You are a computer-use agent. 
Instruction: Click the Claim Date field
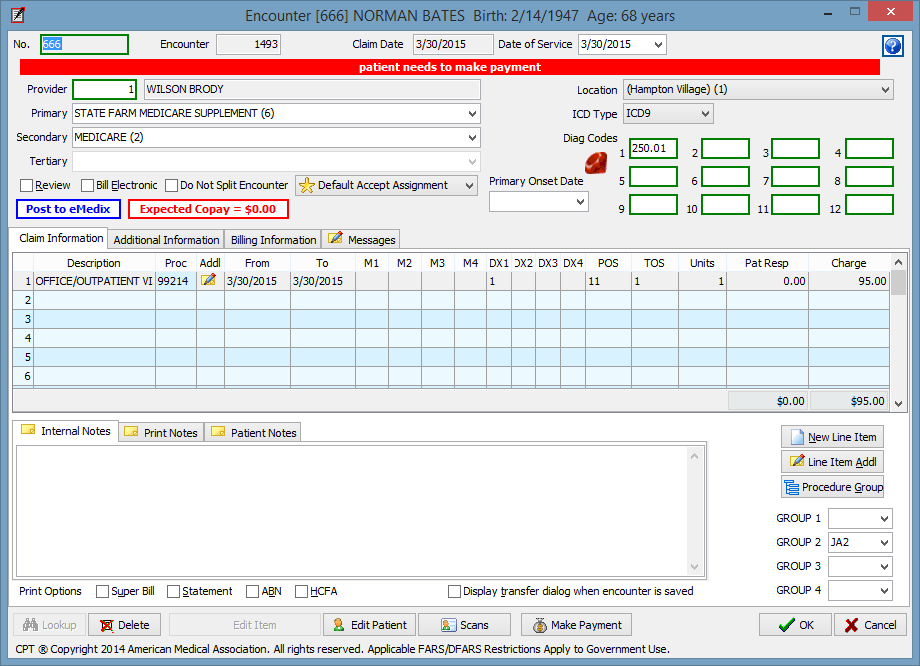[x=453, y=45]
